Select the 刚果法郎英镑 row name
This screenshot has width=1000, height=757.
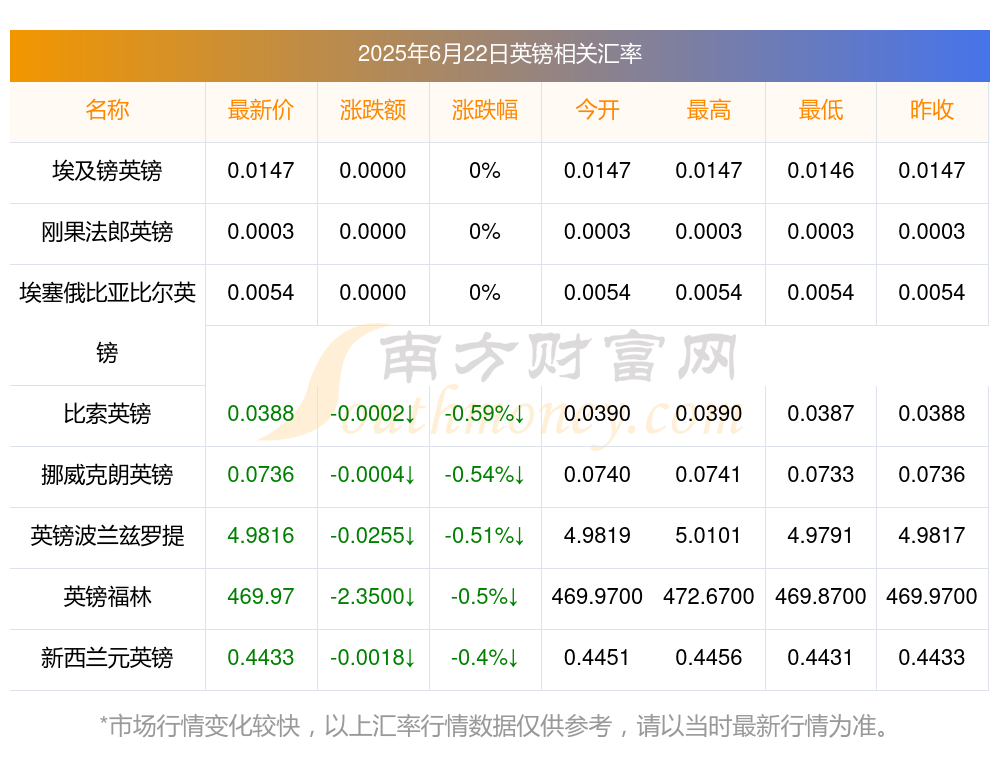(x=107, y=232)
